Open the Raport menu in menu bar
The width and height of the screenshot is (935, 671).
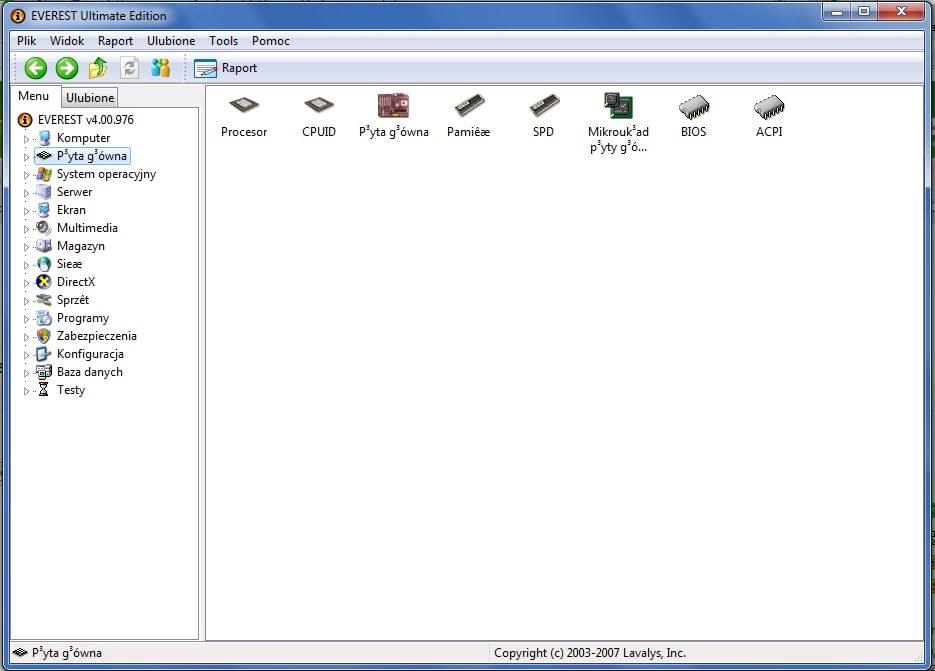coord(115,41)
